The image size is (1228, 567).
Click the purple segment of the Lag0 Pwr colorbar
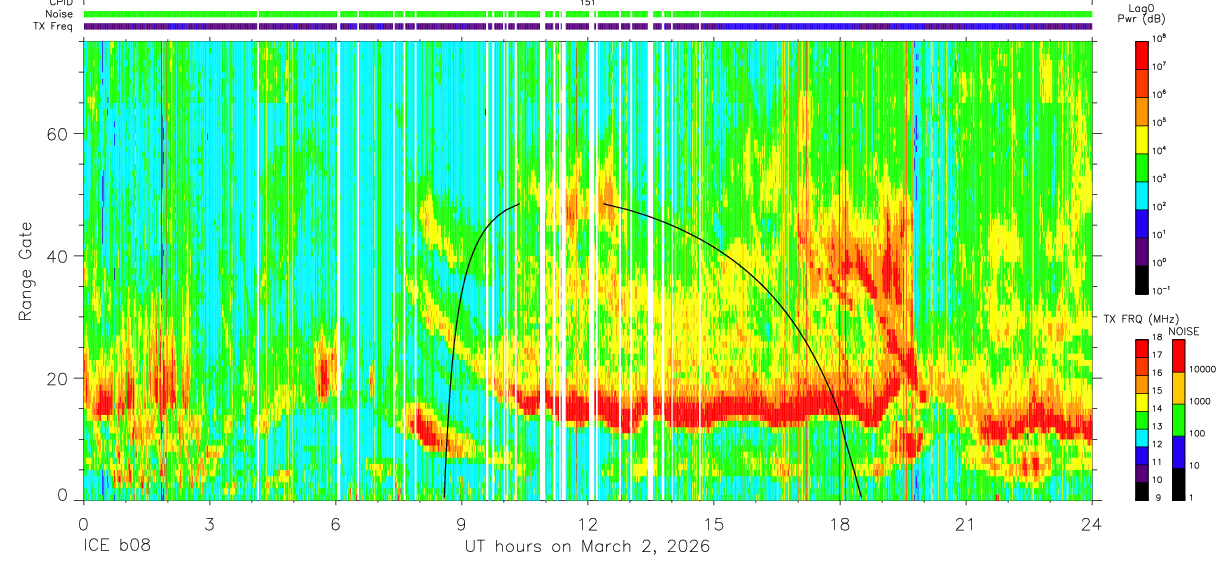1142,249
